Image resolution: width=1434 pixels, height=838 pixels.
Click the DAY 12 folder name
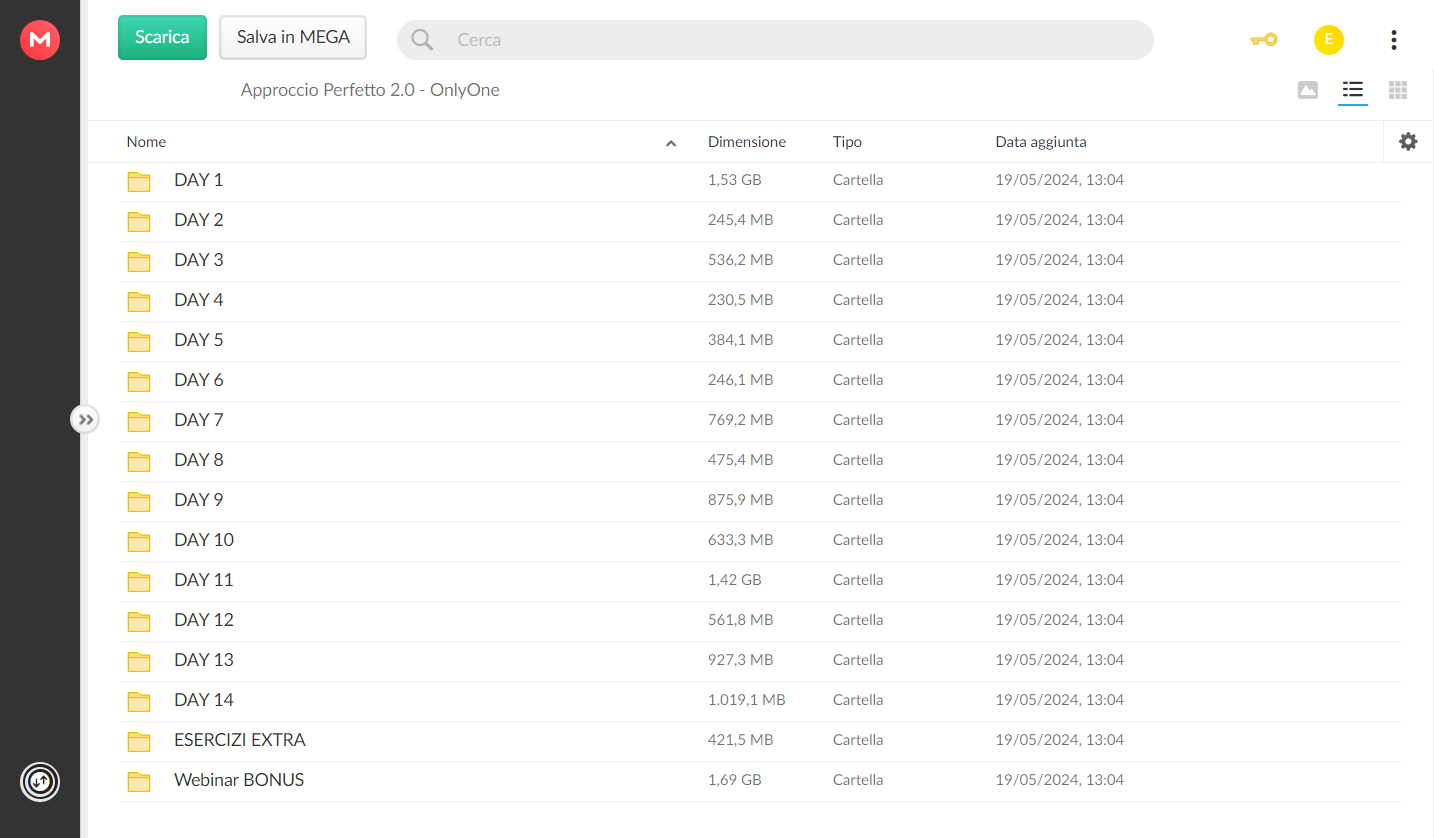point(204,620)
